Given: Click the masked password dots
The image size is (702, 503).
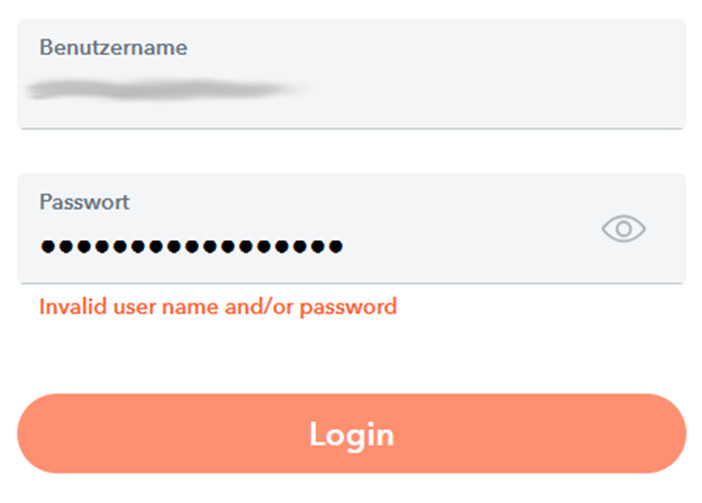Looking at the screenshot, I should [190, 245].
